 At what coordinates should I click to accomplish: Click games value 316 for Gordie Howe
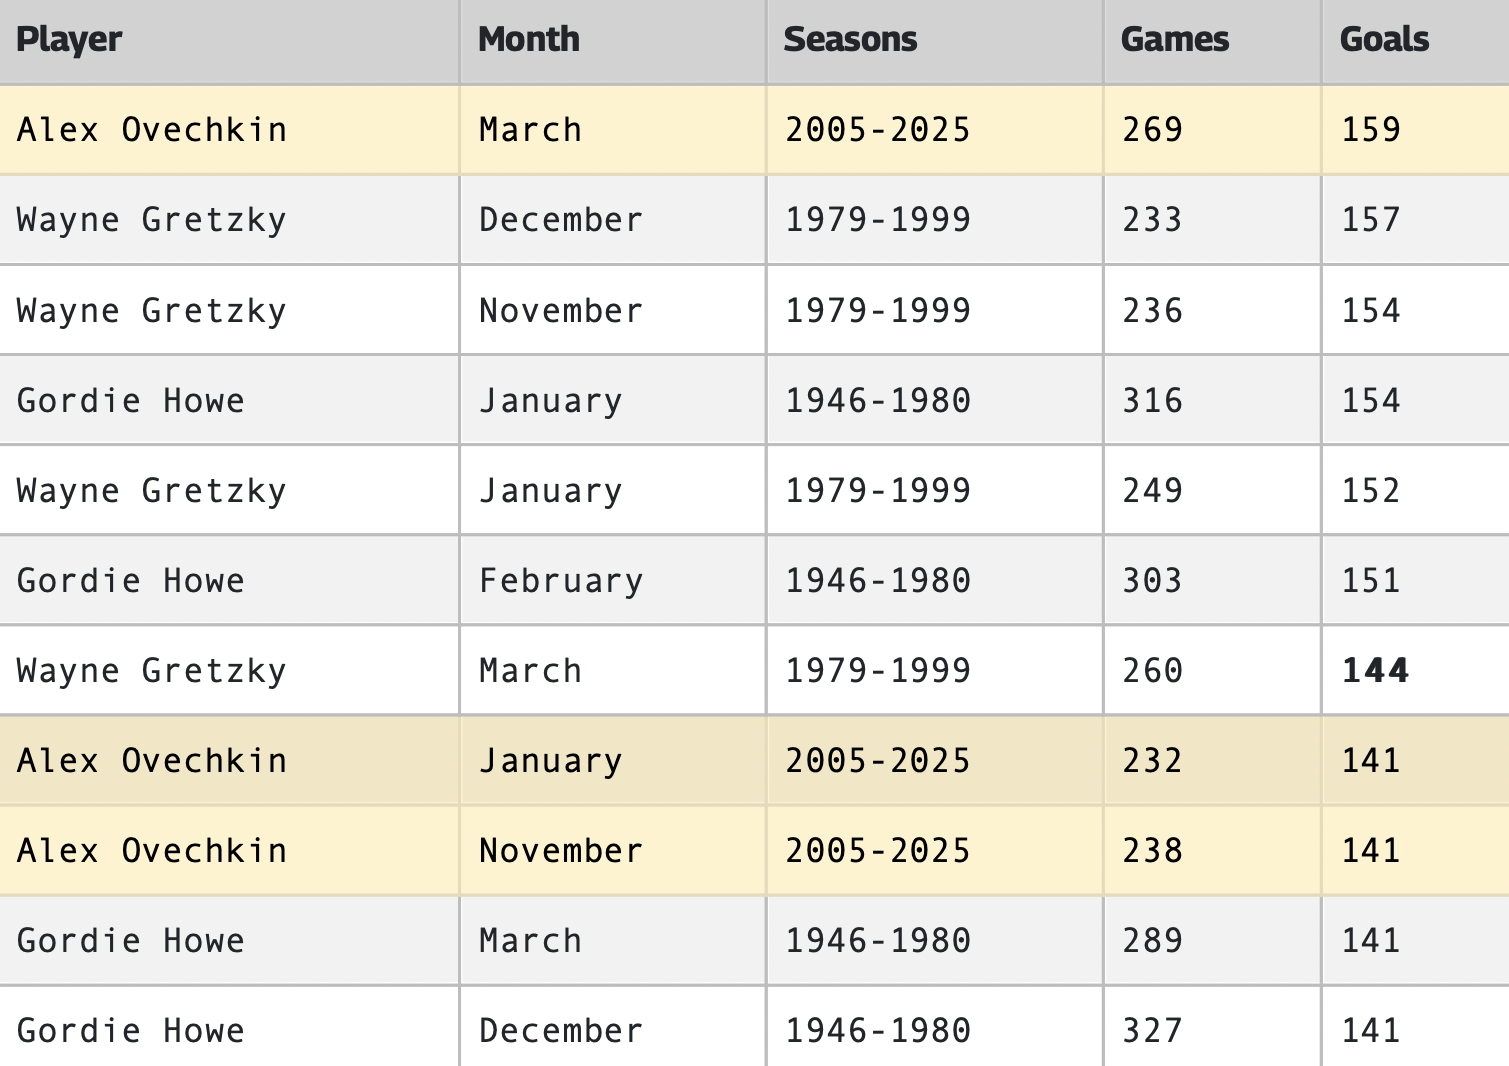point(1152,400)
